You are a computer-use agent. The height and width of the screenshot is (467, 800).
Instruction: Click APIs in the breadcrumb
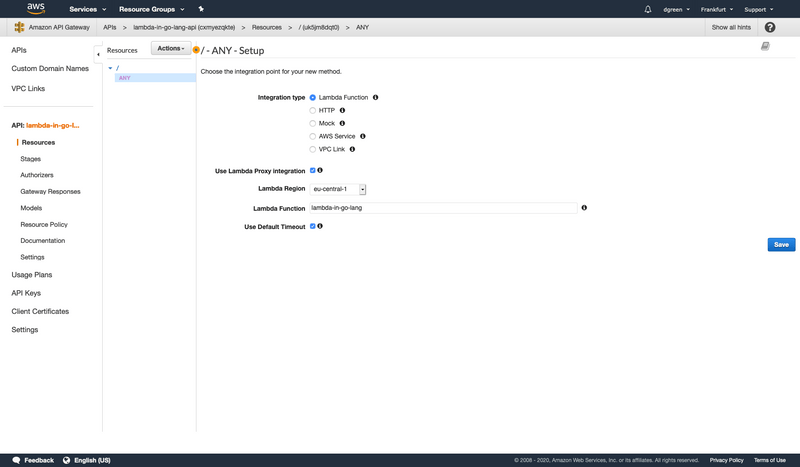point(110,27)
